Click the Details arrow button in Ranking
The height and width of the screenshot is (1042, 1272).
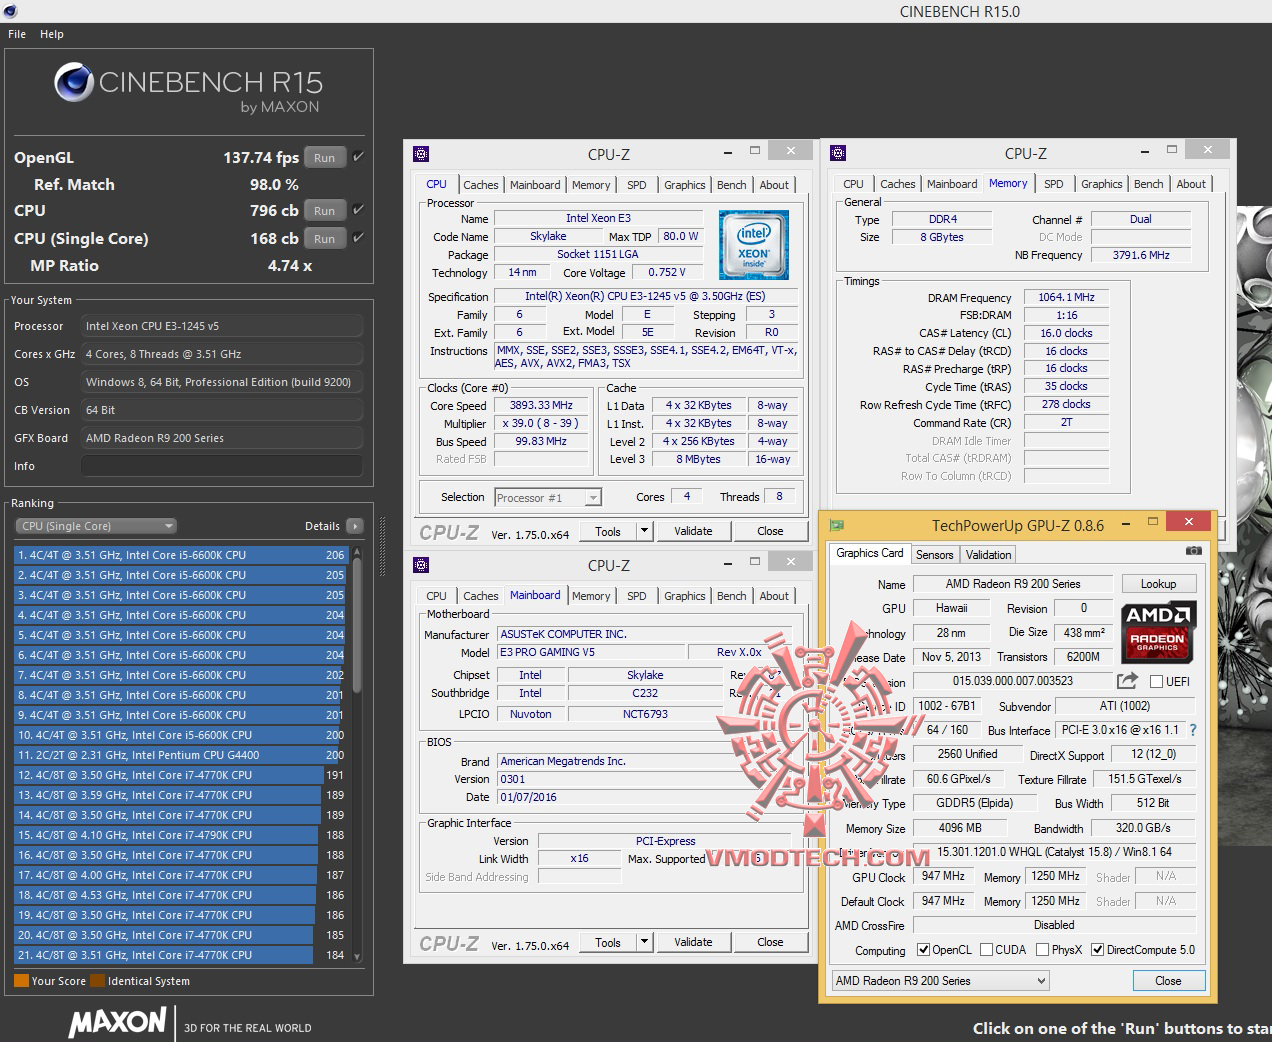[354, 526]
